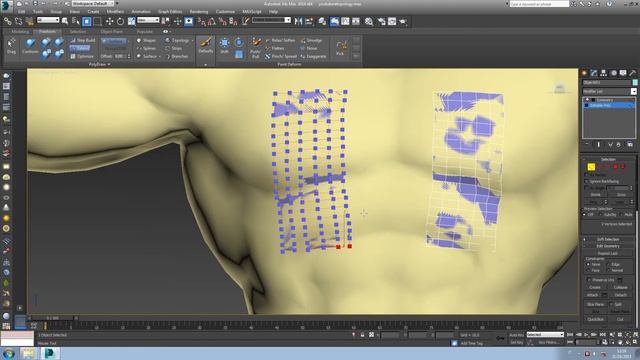The height and width of the screenshot is (360, 640).
Task: Click the Auto Key button
Action: (x=516, y=335)
